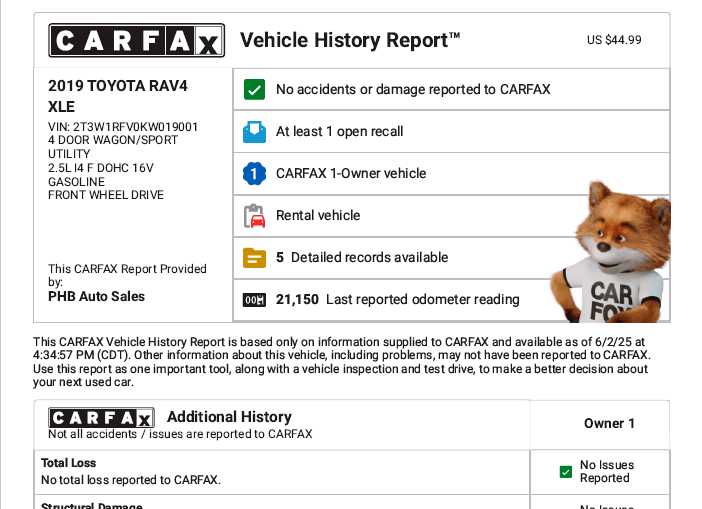Click the yellow detailed records folder icon
Viewport: 702px width, 509px height.
click(x=255, y=258)
